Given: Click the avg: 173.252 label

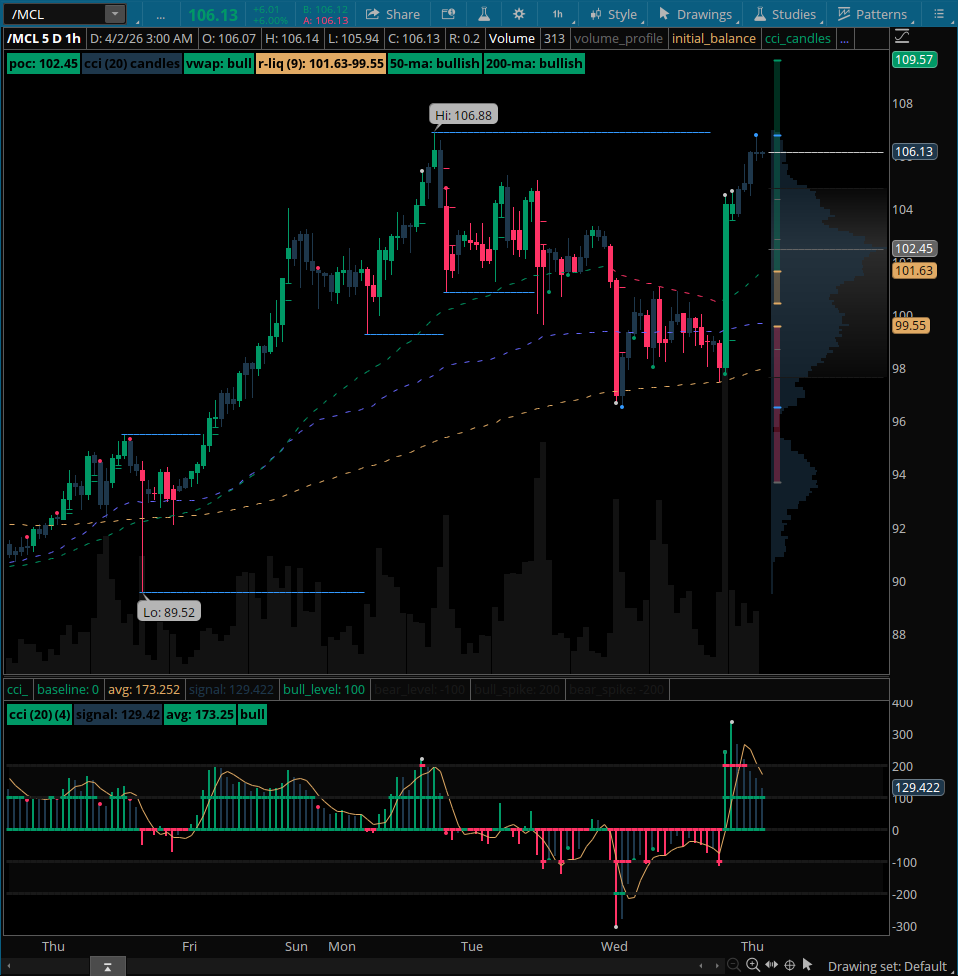Looking at the screenshot, I should pyautogui.click(x=144, y=690).
